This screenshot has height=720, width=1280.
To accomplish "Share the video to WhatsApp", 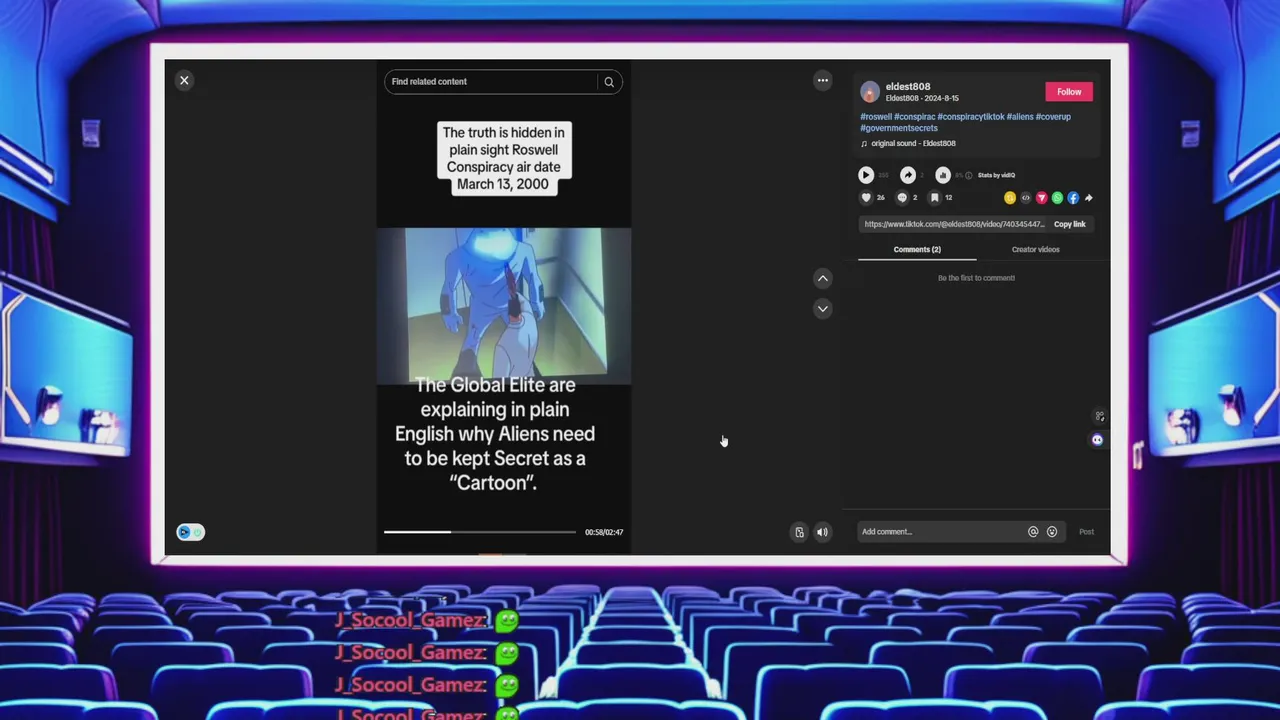I will [1058, 198].
